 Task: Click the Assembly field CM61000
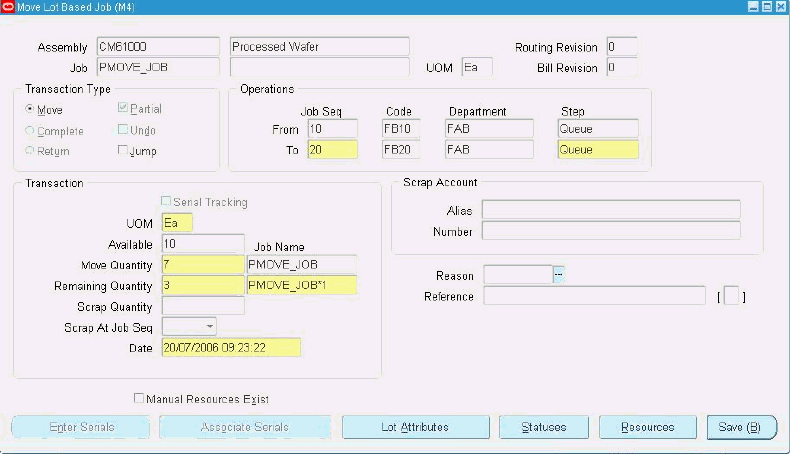(x=158, y=46)
